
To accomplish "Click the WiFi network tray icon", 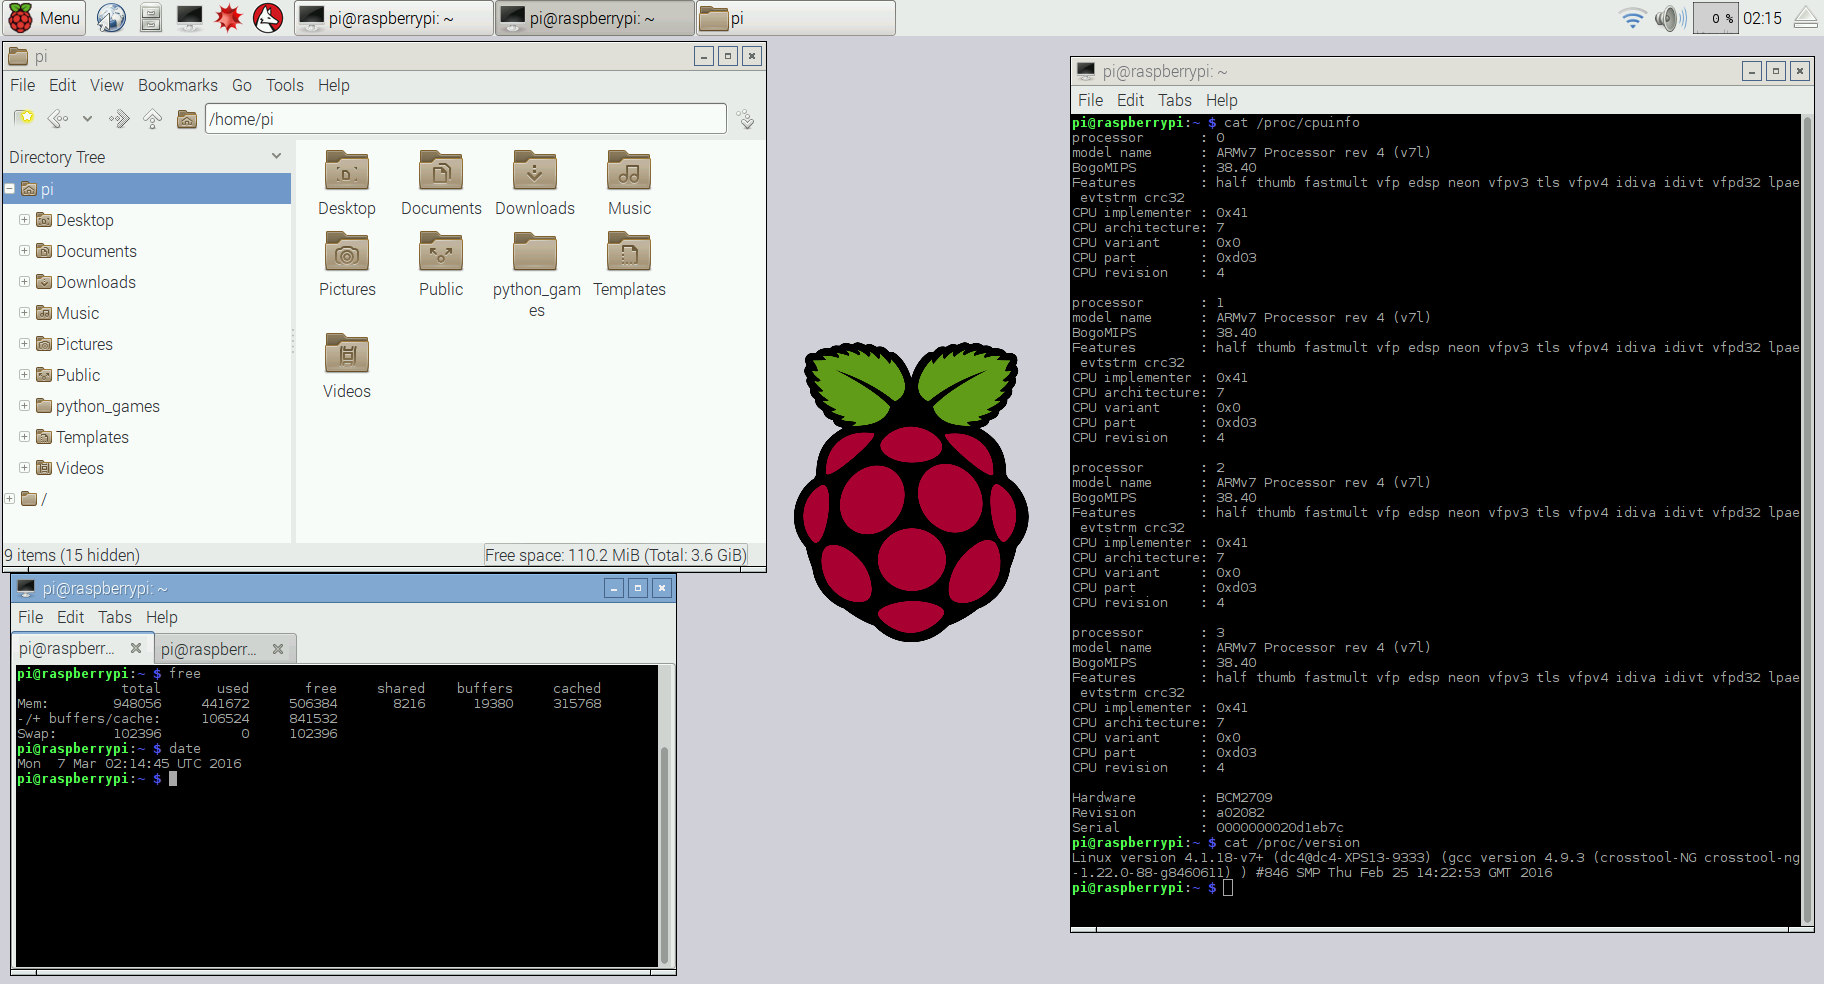I will point(1632,18).
